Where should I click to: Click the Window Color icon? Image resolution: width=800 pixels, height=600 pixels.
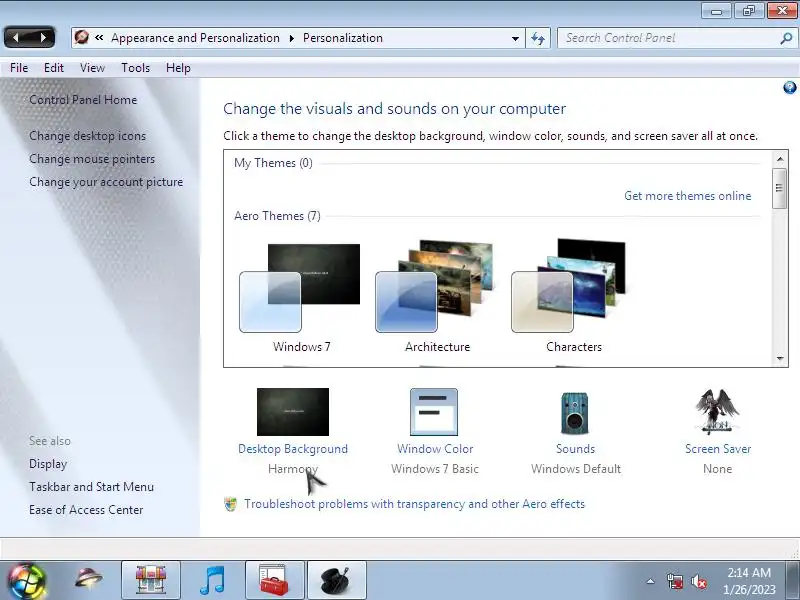[x=434, y=412]
